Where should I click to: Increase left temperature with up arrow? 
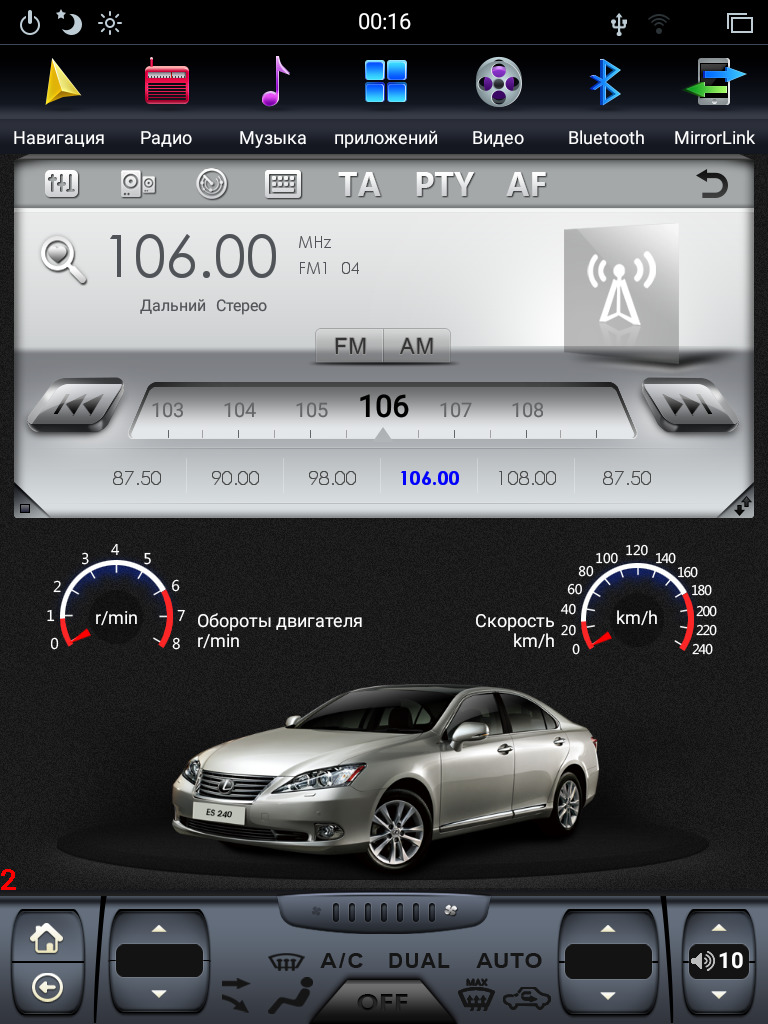tap(159, 929)
